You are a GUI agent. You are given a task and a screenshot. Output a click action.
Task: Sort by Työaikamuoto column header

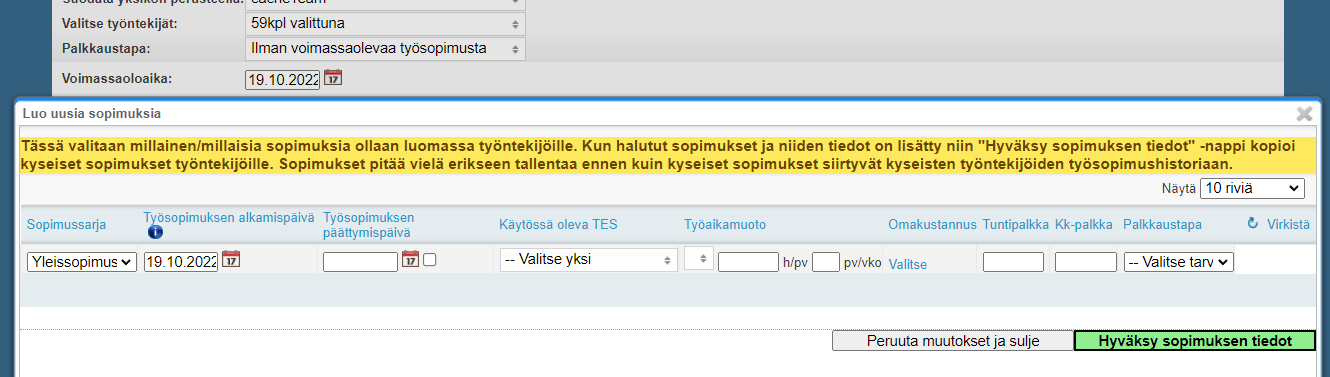(725, 224)
